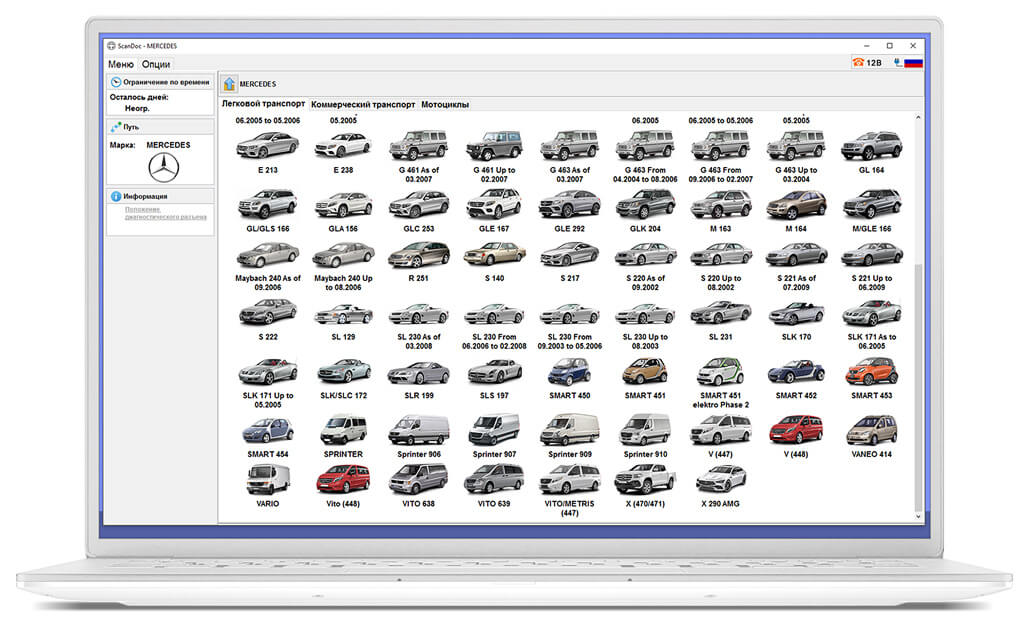Viewport: 1024px width, 626px height.
Task: Click the Mercedes star logo
Action: pos(163,168)
